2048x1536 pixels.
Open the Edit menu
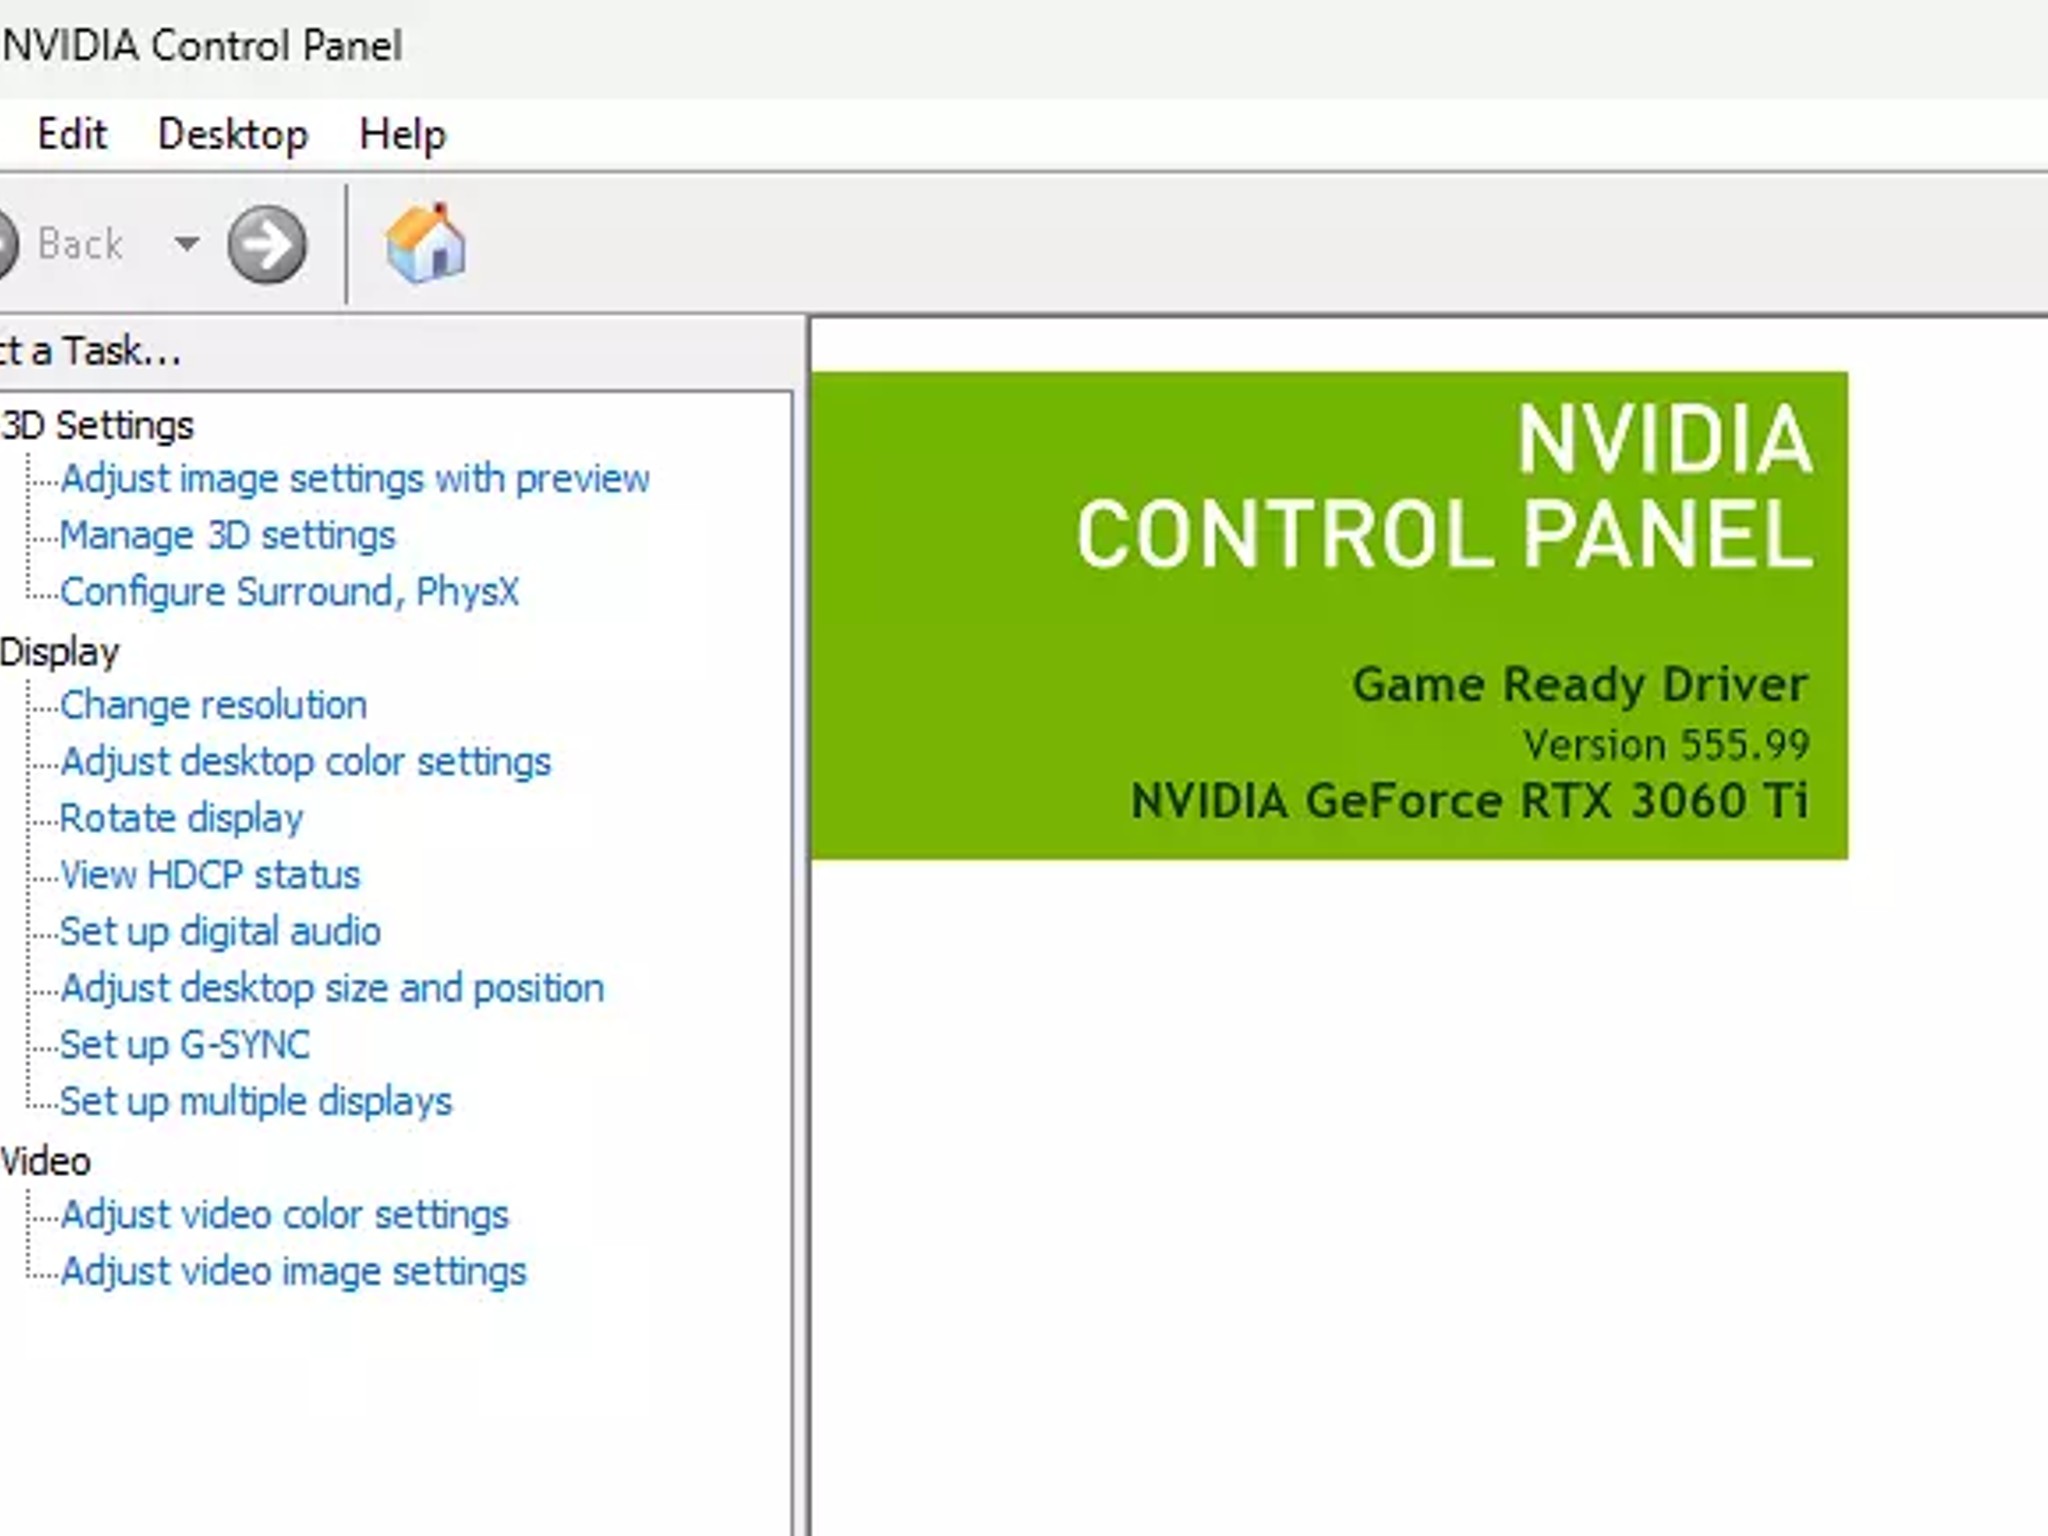[x=72, y=134]
